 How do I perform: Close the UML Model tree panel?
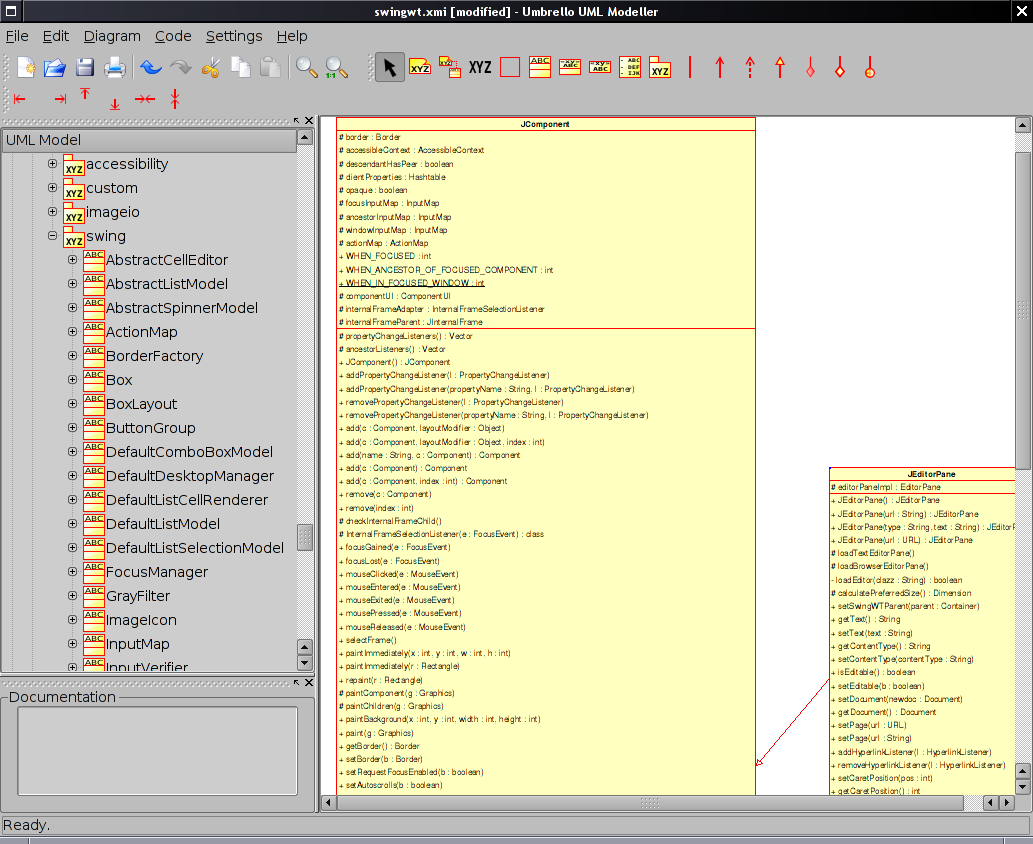308,121
